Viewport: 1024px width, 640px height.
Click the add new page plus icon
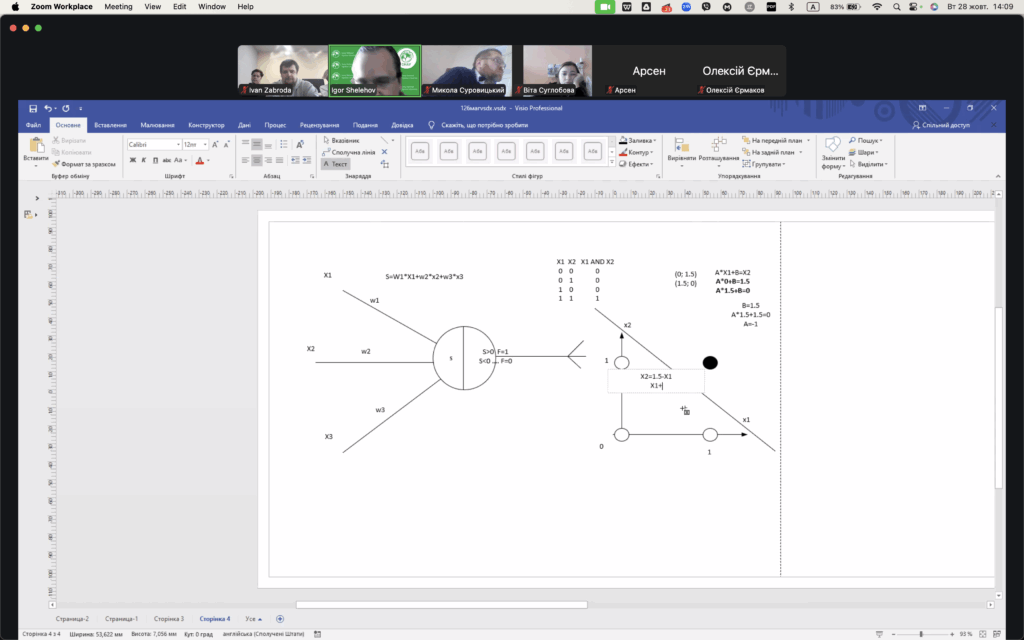tap(280, 619)
